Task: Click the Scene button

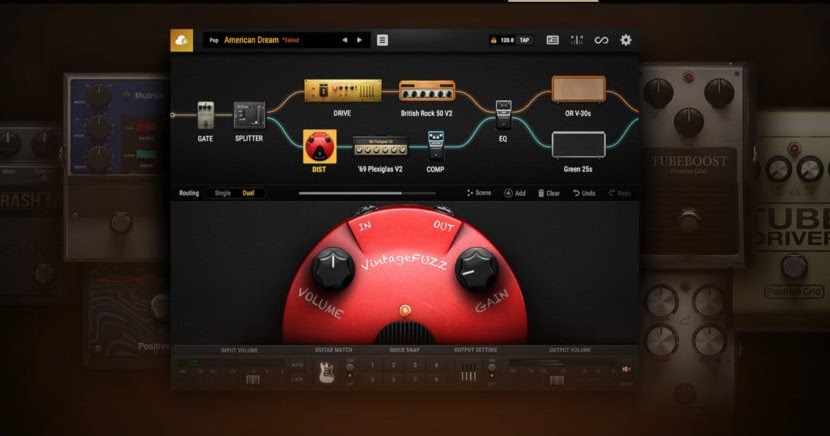Action: click(x=479, y=193)
